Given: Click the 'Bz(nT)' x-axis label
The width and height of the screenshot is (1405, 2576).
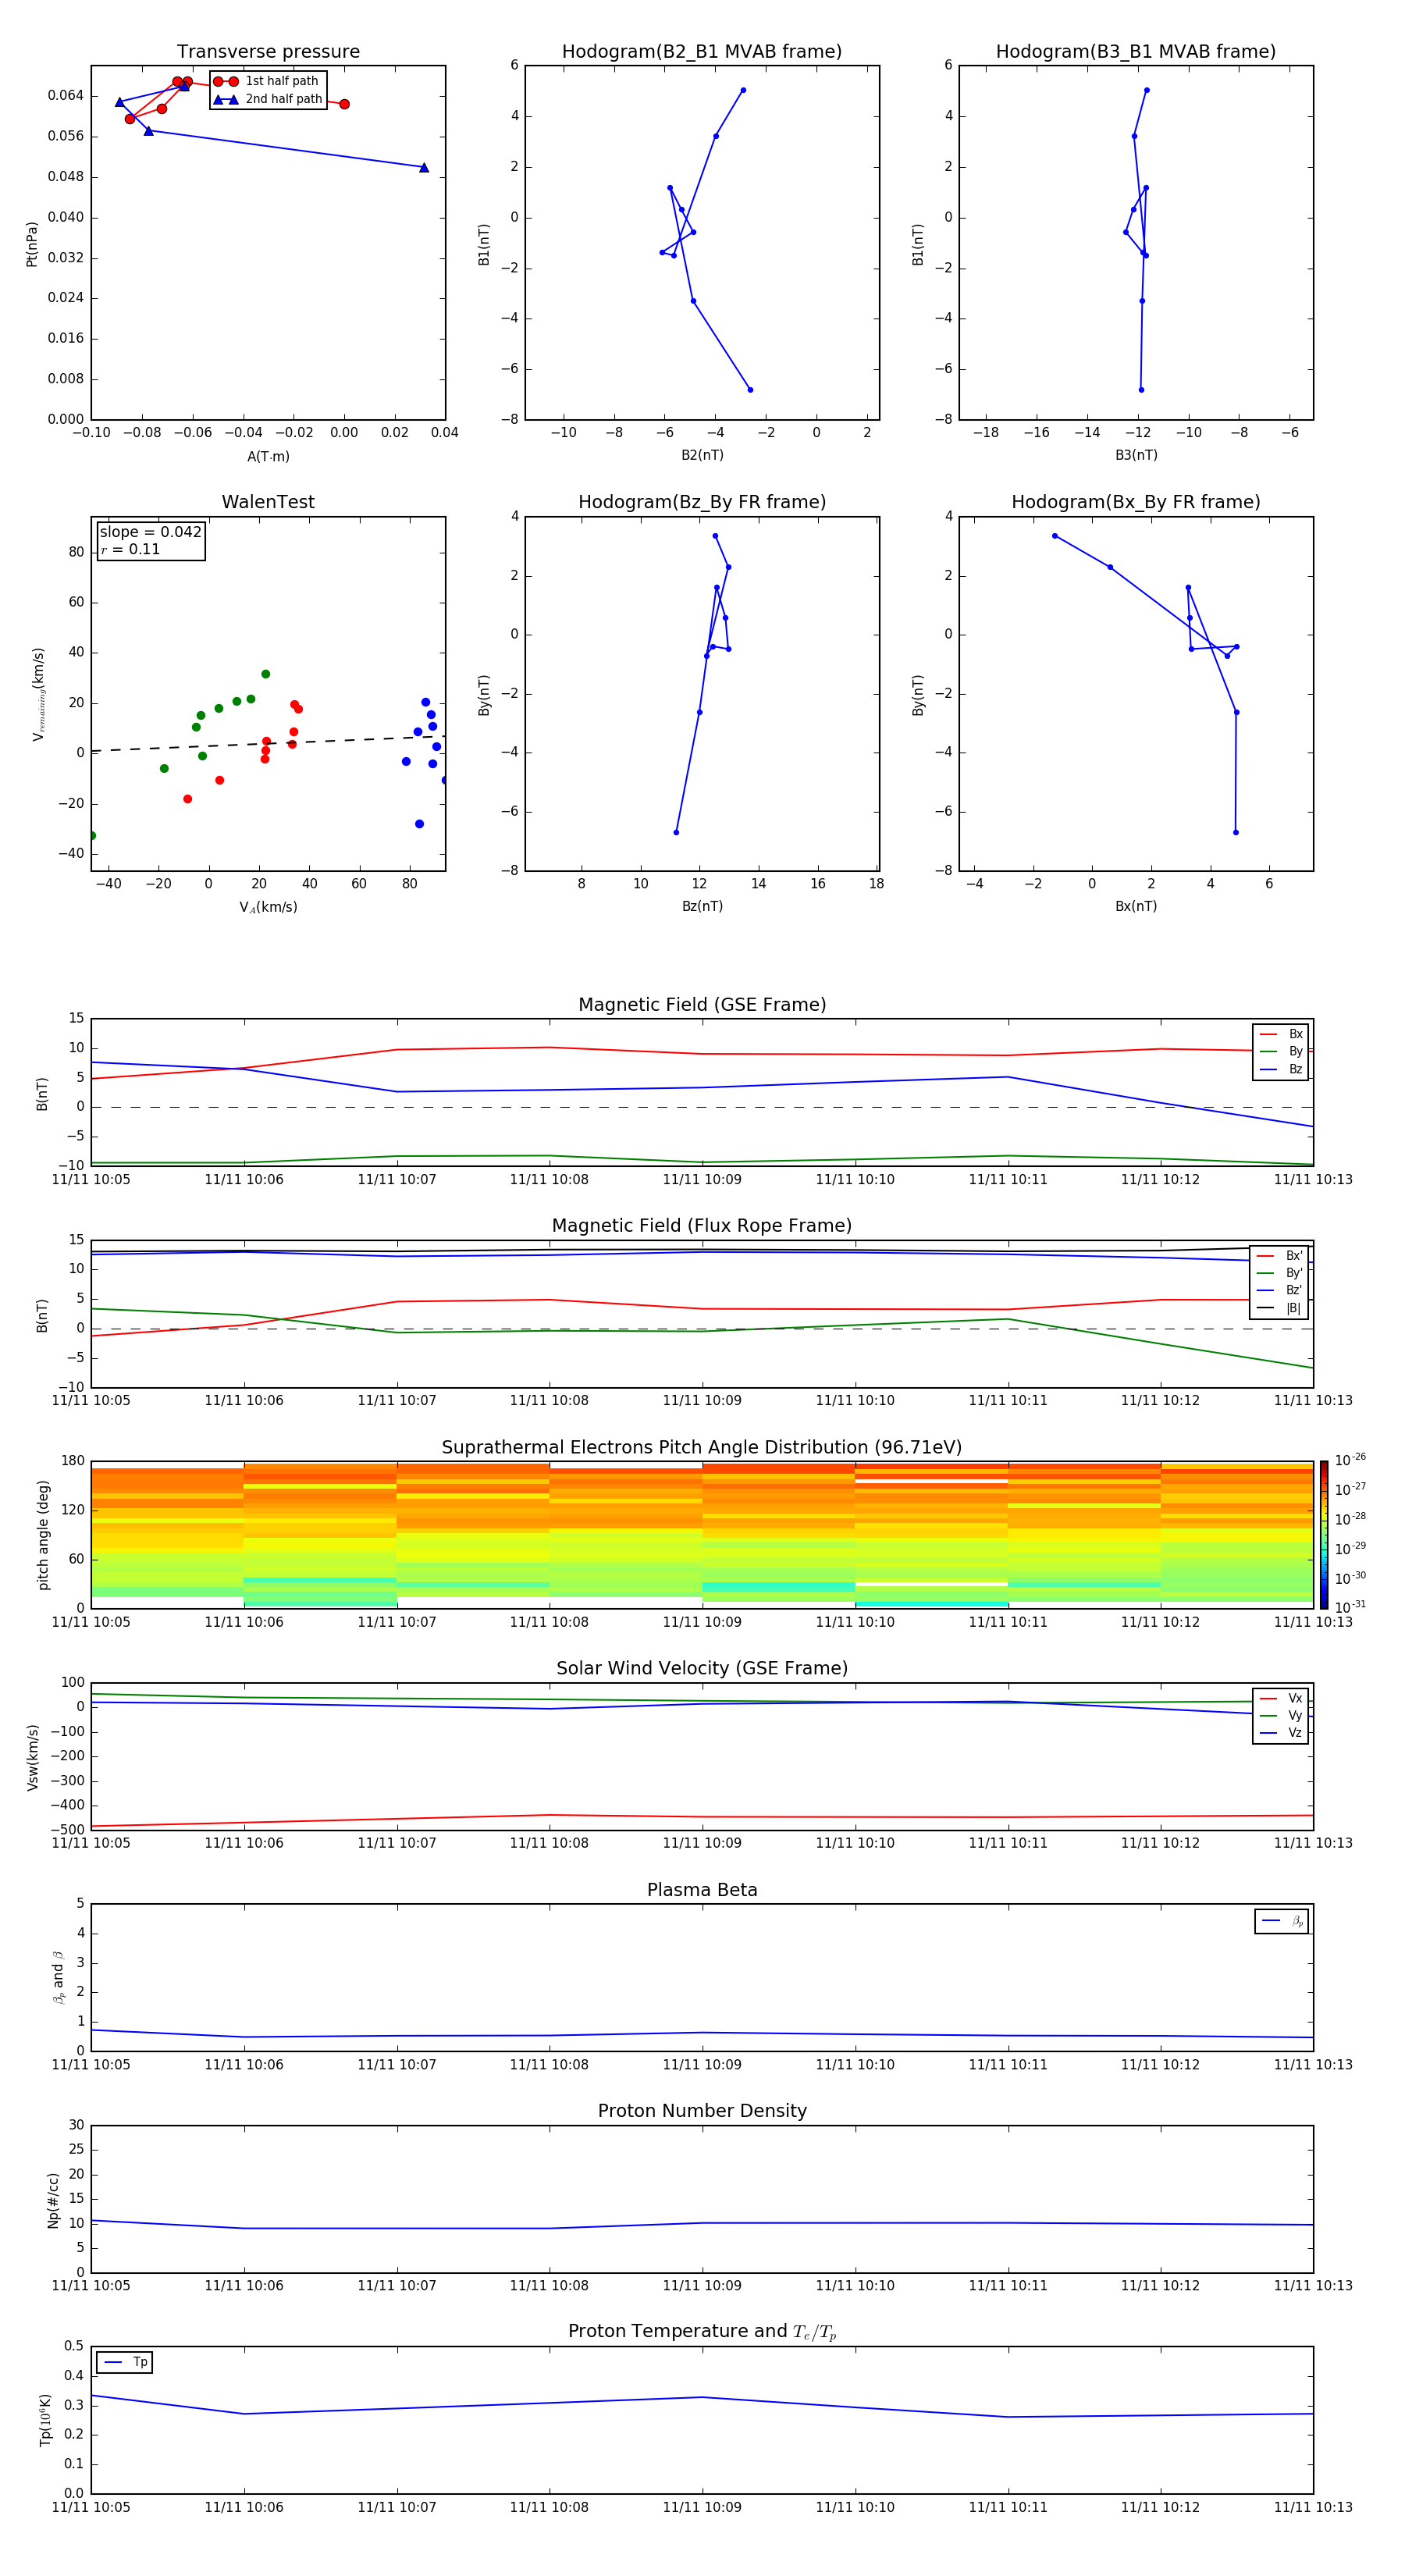Looking at the screenshot, I should tap(702, 906).
